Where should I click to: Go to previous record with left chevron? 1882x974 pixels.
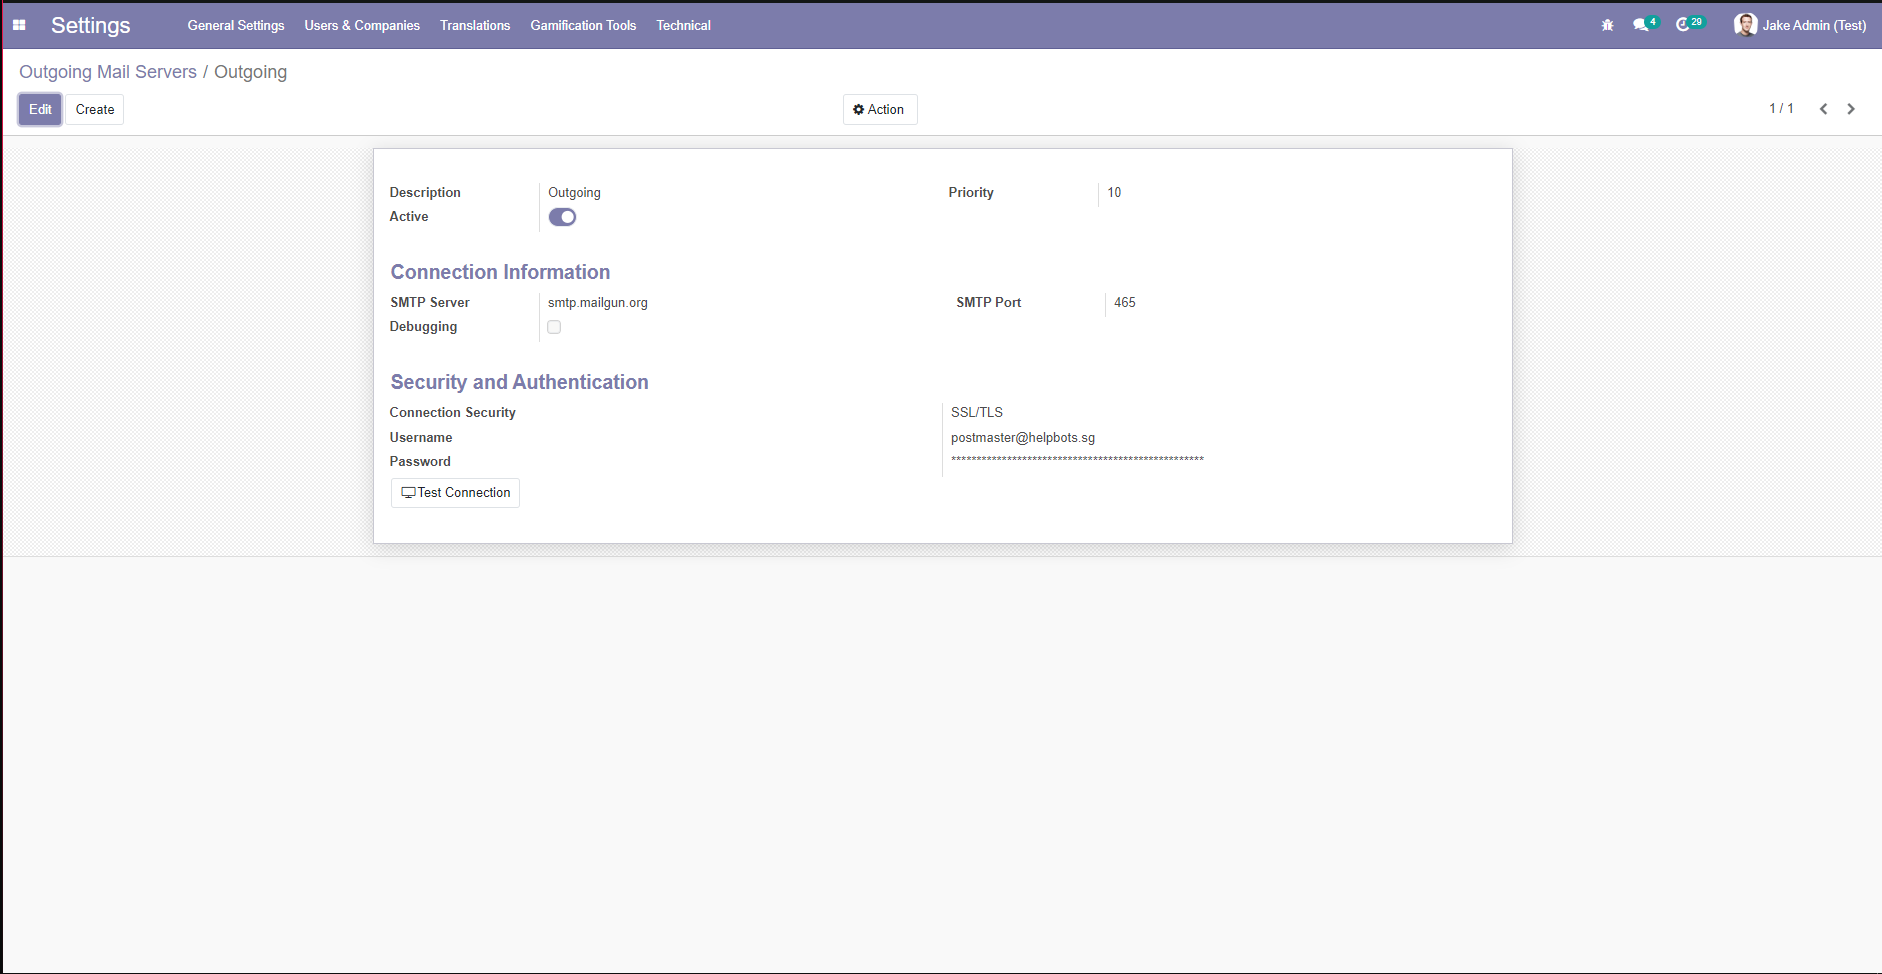[1824, 108]
